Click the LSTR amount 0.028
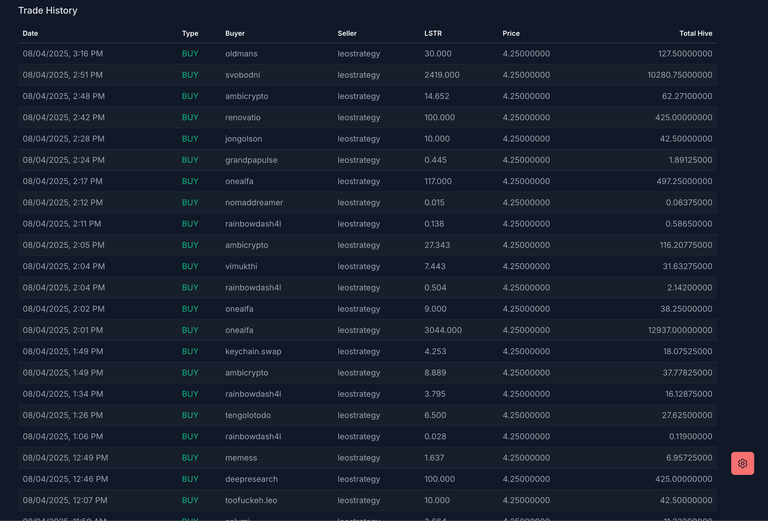This screenshot has width=768, height=521. point(435,436)
